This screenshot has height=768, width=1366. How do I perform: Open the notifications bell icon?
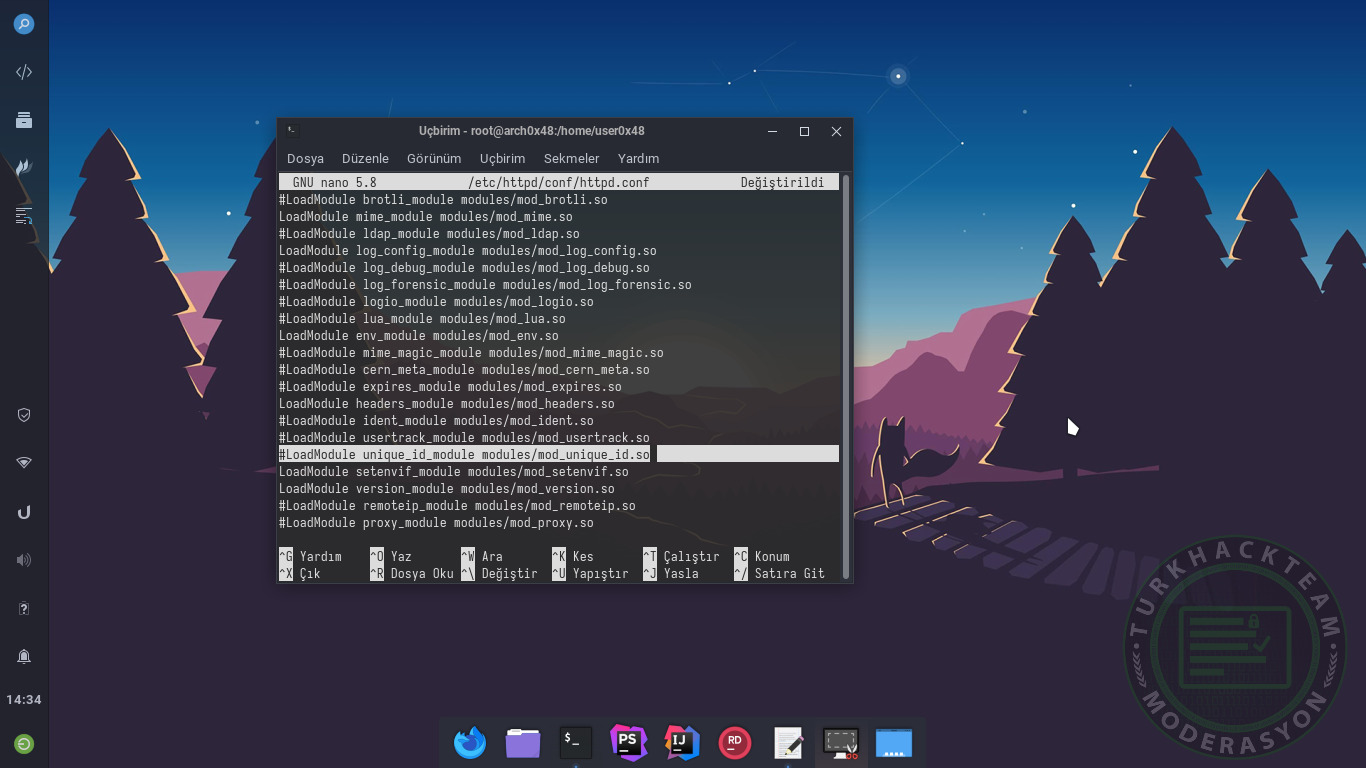(24, 656)
